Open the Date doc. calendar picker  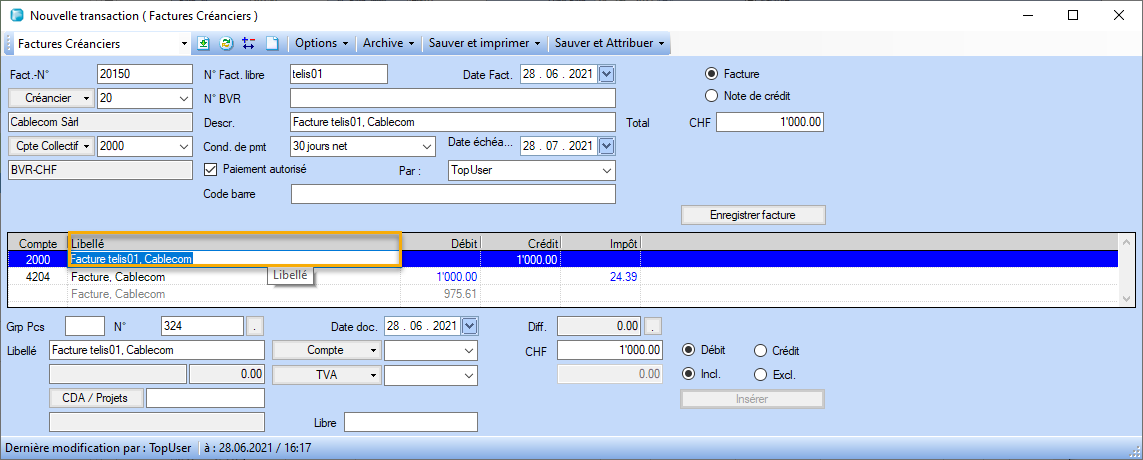[470, 326]
